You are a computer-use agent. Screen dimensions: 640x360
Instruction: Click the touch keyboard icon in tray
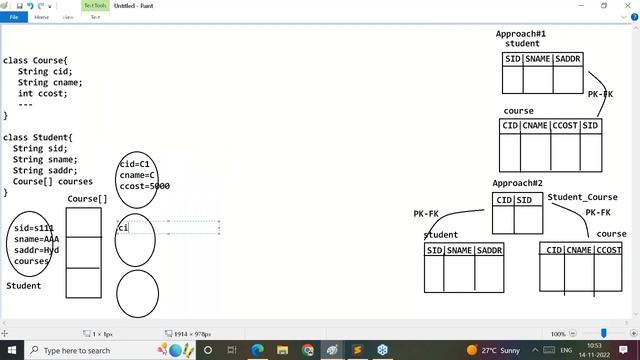(549, 350)
